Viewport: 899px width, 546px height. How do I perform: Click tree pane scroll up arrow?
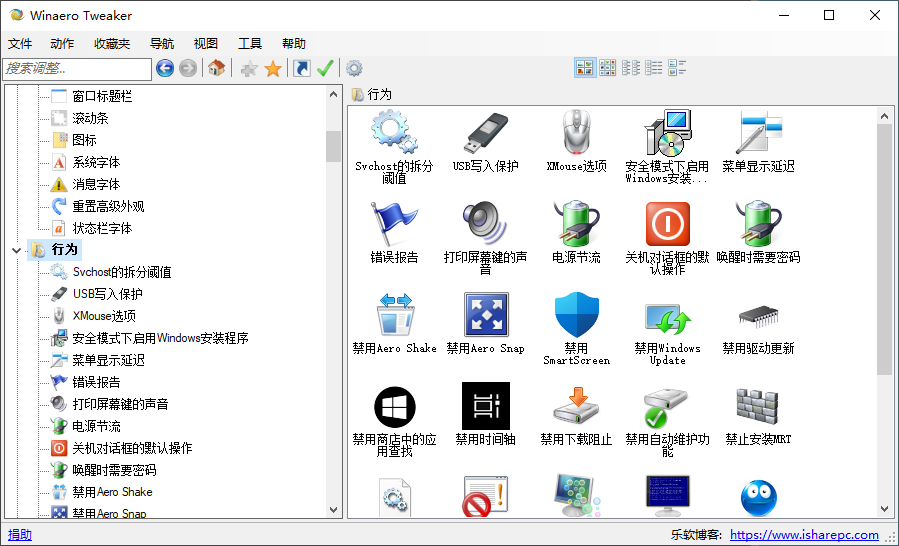tap(334, 94)
